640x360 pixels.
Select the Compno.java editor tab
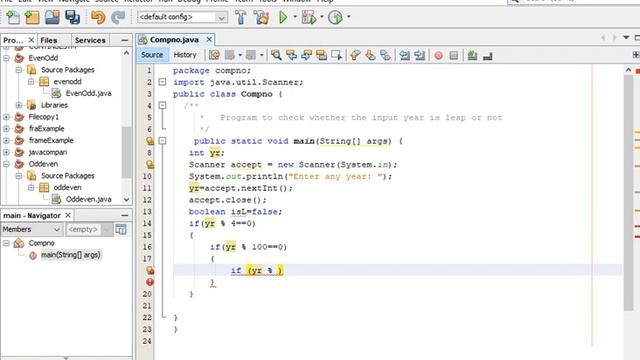point(174,40)
